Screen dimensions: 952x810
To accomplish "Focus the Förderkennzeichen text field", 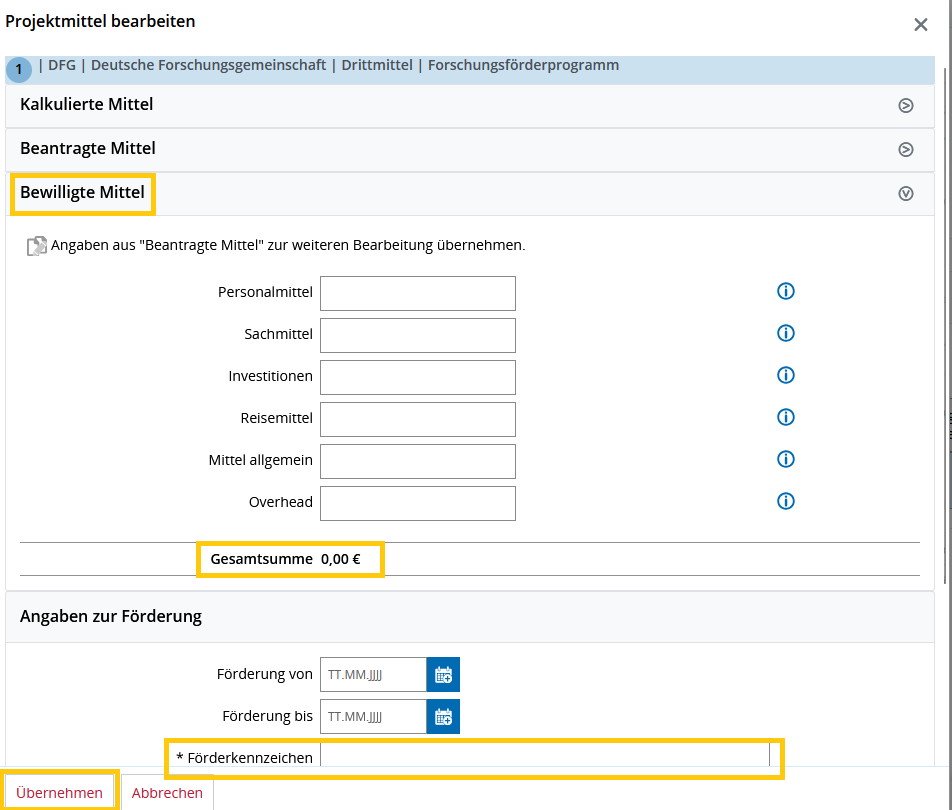I will click(544, 757).
